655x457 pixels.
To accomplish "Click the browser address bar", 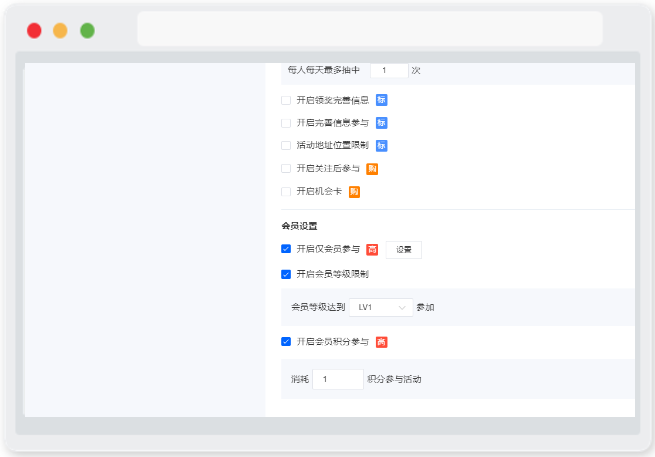I will click(370, 29).
